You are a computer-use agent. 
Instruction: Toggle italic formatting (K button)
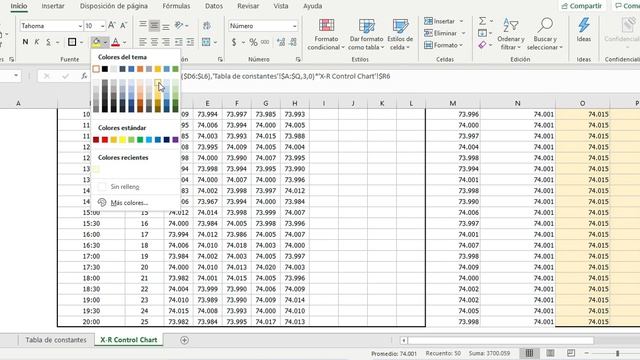pos(37,42)
